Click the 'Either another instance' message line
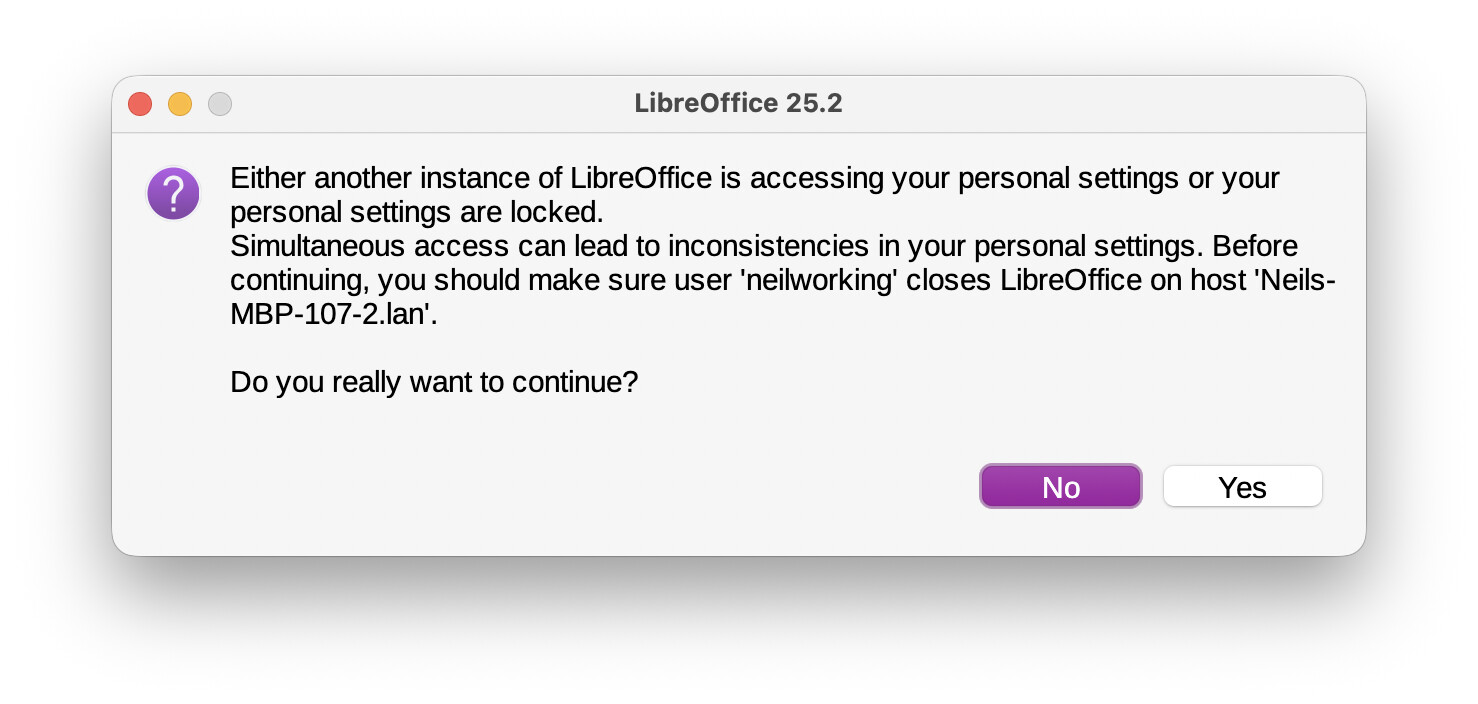The height and width of the screenshot is (704, 1478). click(400, 179)
